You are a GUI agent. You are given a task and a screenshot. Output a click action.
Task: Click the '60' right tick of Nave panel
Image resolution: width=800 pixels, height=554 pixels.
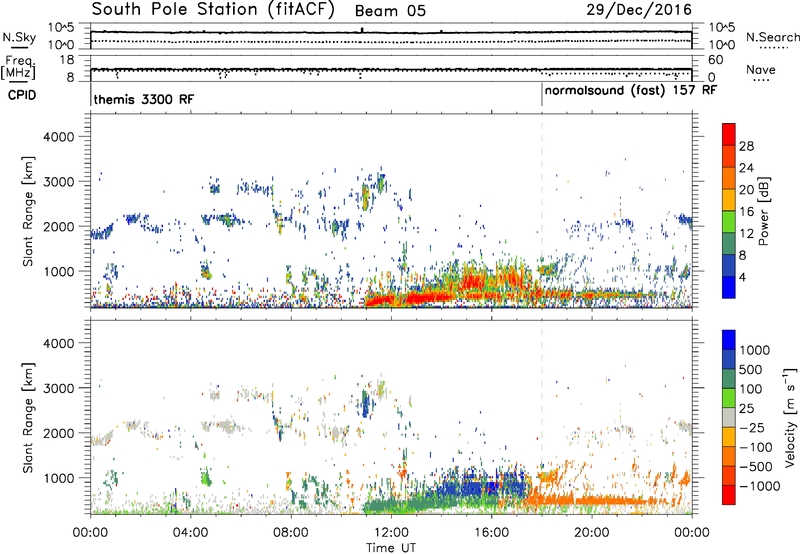click(x=715, y=60)
